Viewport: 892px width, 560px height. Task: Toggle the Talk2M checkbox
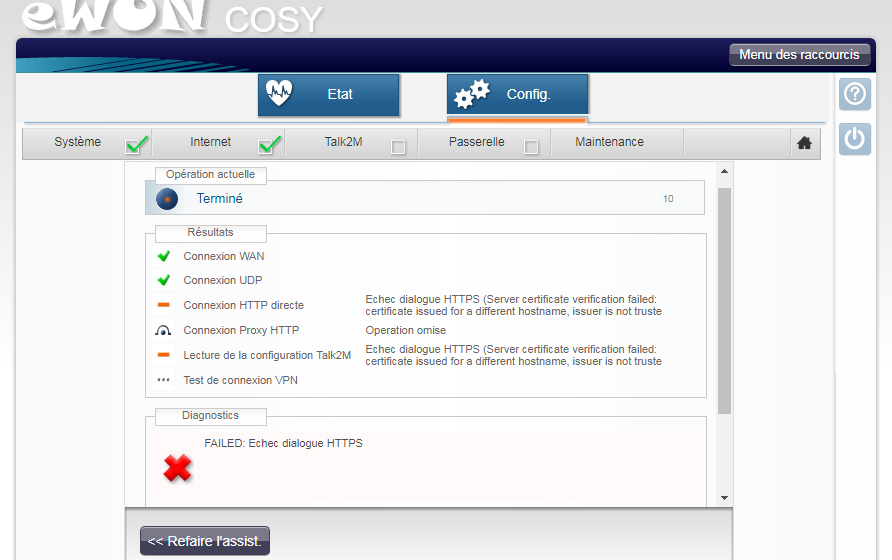click(x=398, y=147)
